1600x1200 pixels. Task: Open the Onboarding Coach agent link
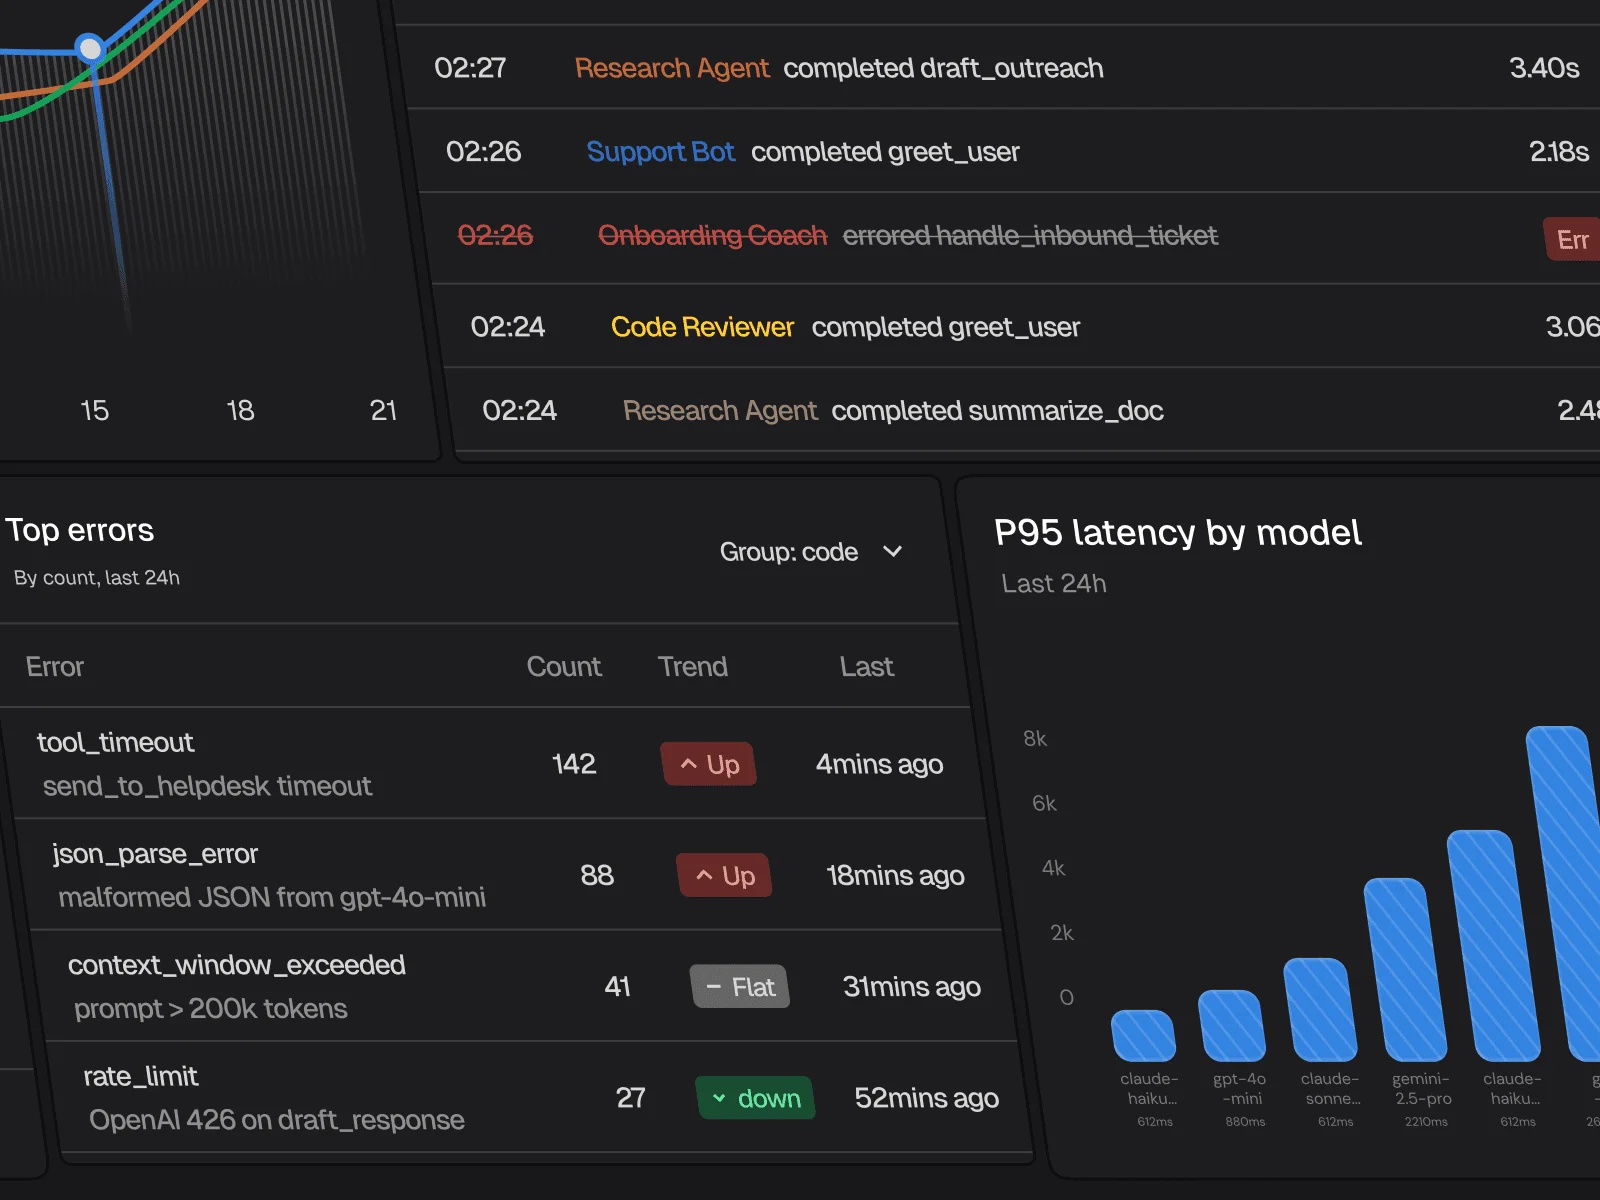713,236
